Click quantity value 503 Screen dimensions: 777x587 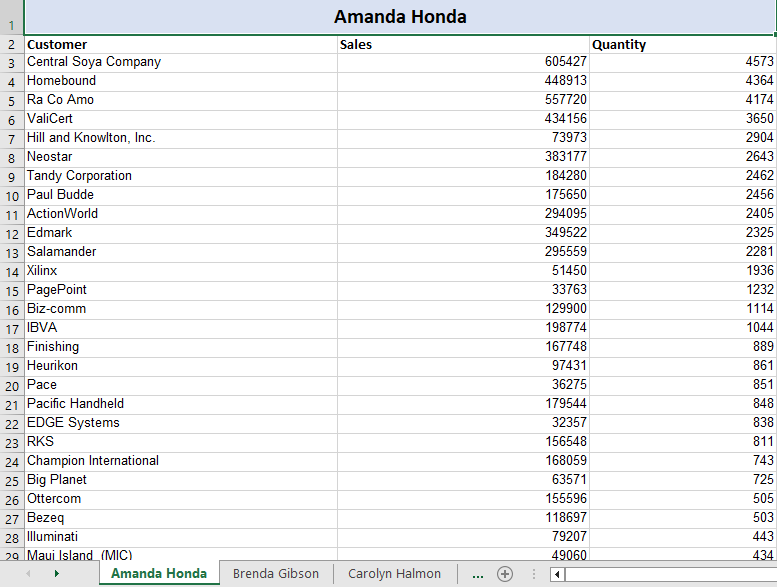pyautogui.click(x=683, y=519)
